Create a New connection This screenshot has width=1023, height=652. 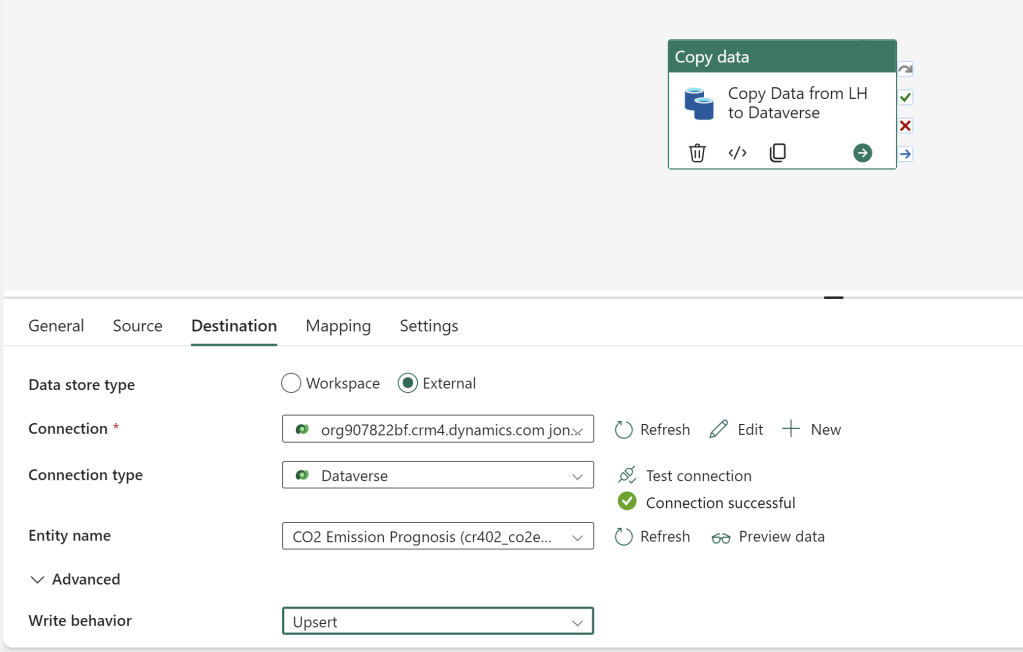811,429
